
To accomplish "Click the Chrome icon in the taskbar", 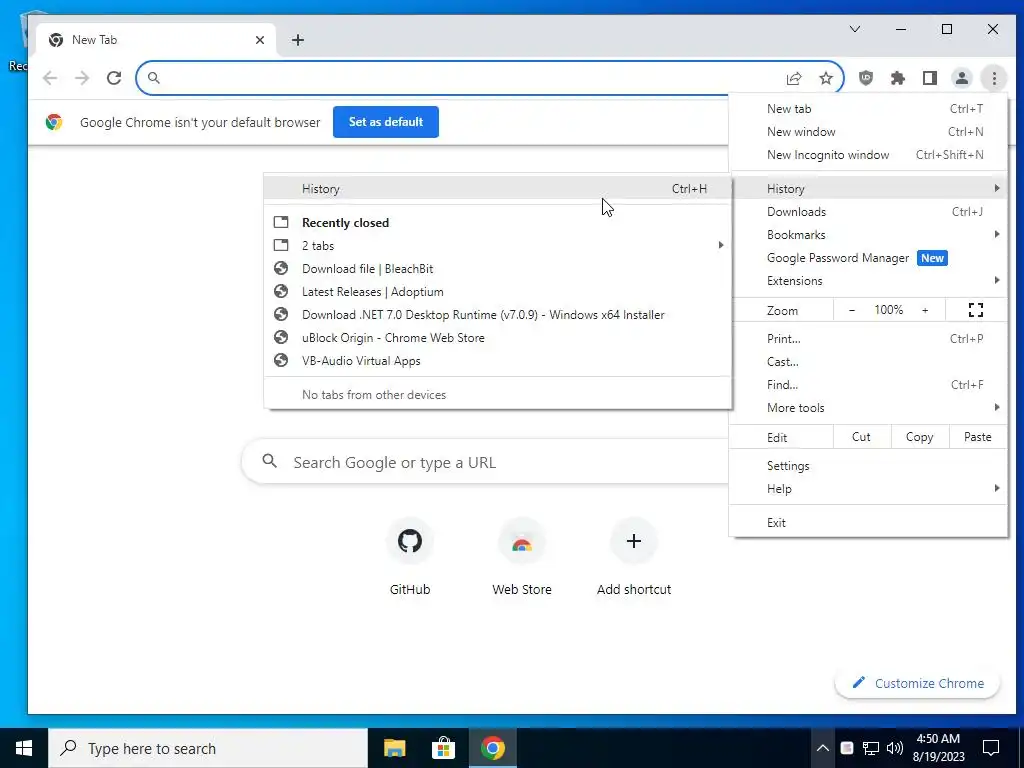I will tap(493, 748).
